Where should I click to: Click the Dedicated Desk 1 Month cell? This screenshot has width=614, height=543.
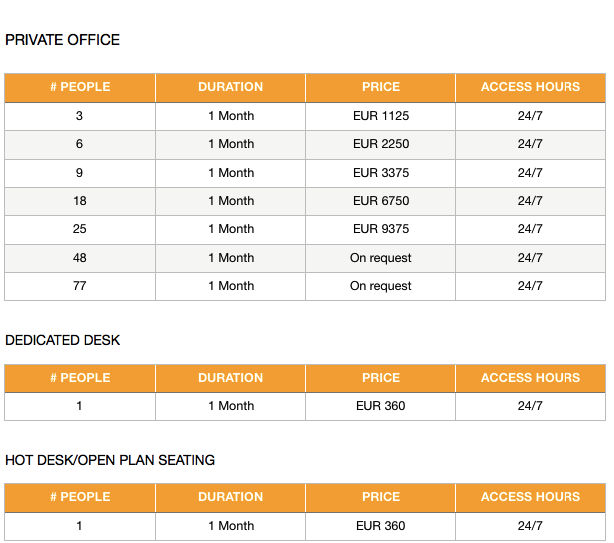click(x=231, y=406)
